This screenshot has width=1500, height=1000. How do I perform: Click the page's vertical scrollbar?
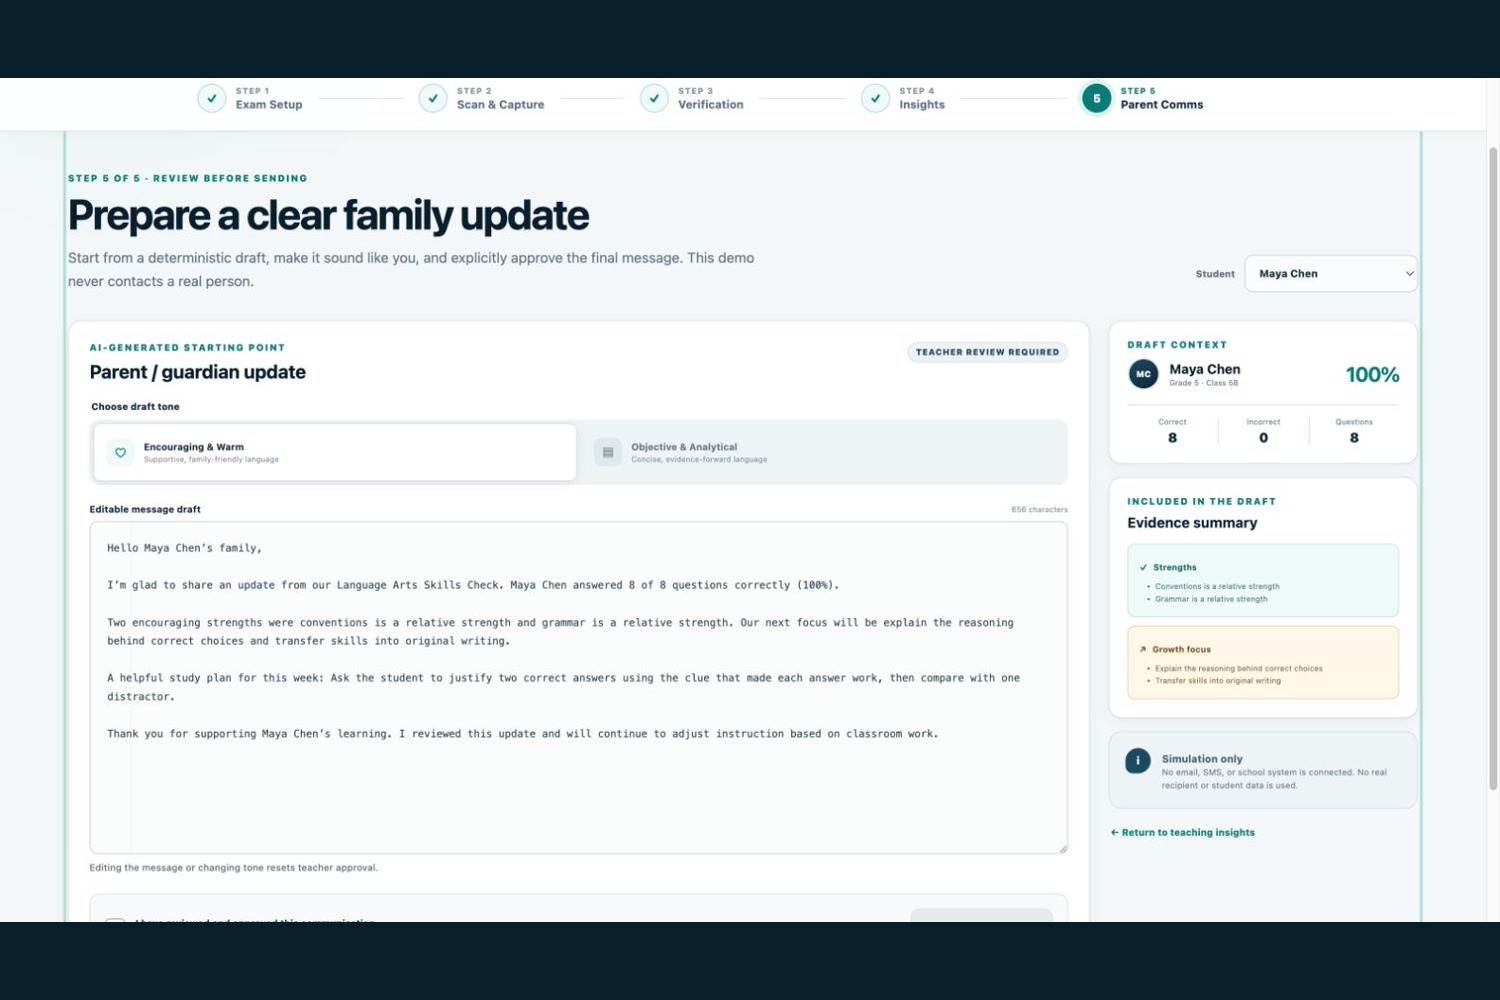(x=1493, y=468)
